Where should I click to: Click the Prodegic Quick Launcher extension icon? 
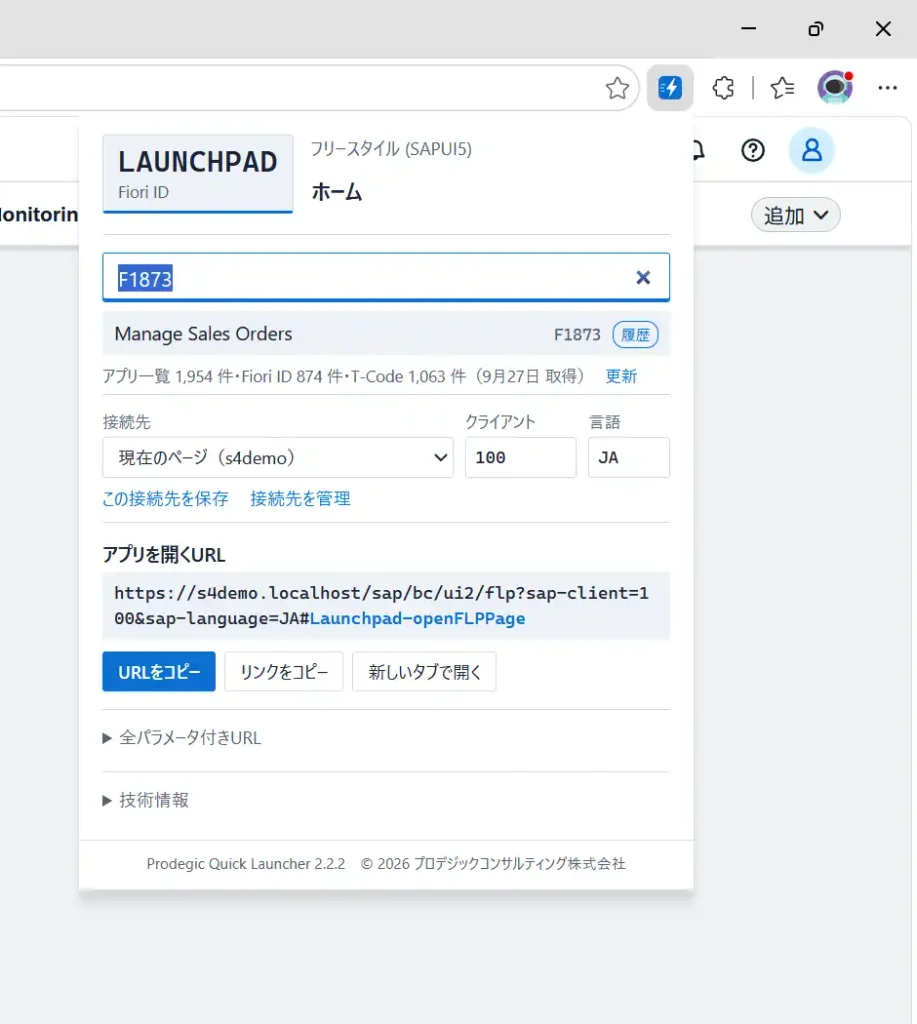[669, 88]
